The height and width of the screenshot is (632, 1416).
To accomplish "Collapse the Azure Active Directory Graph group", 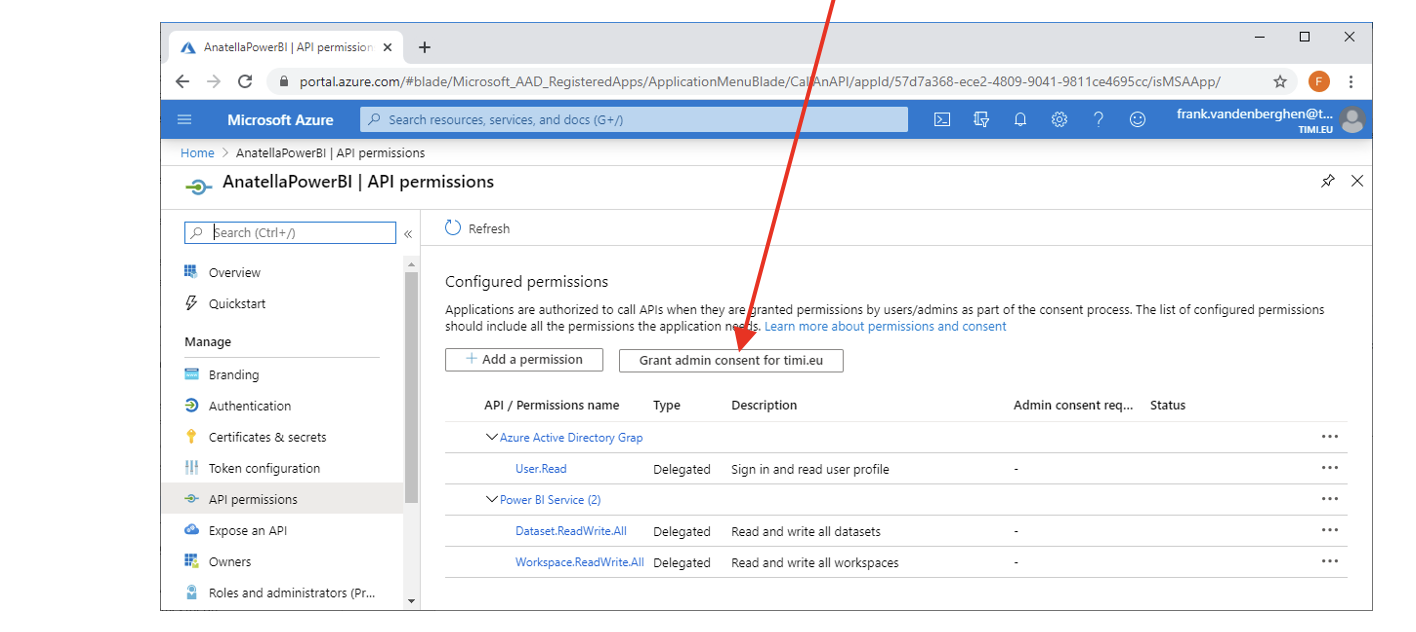I will click(x=491, y=437).
